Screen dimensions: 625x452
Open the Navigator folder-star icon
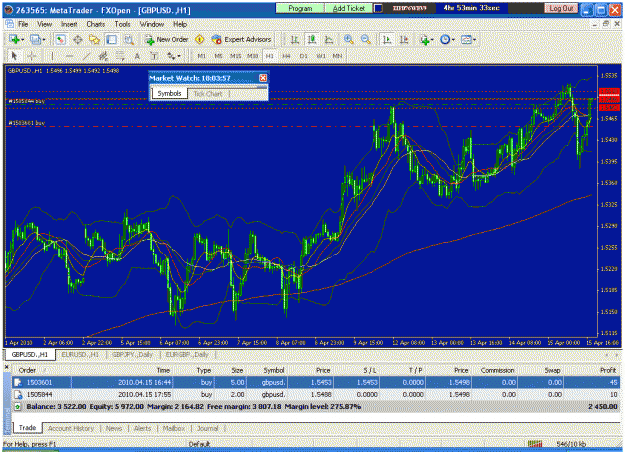94,39
